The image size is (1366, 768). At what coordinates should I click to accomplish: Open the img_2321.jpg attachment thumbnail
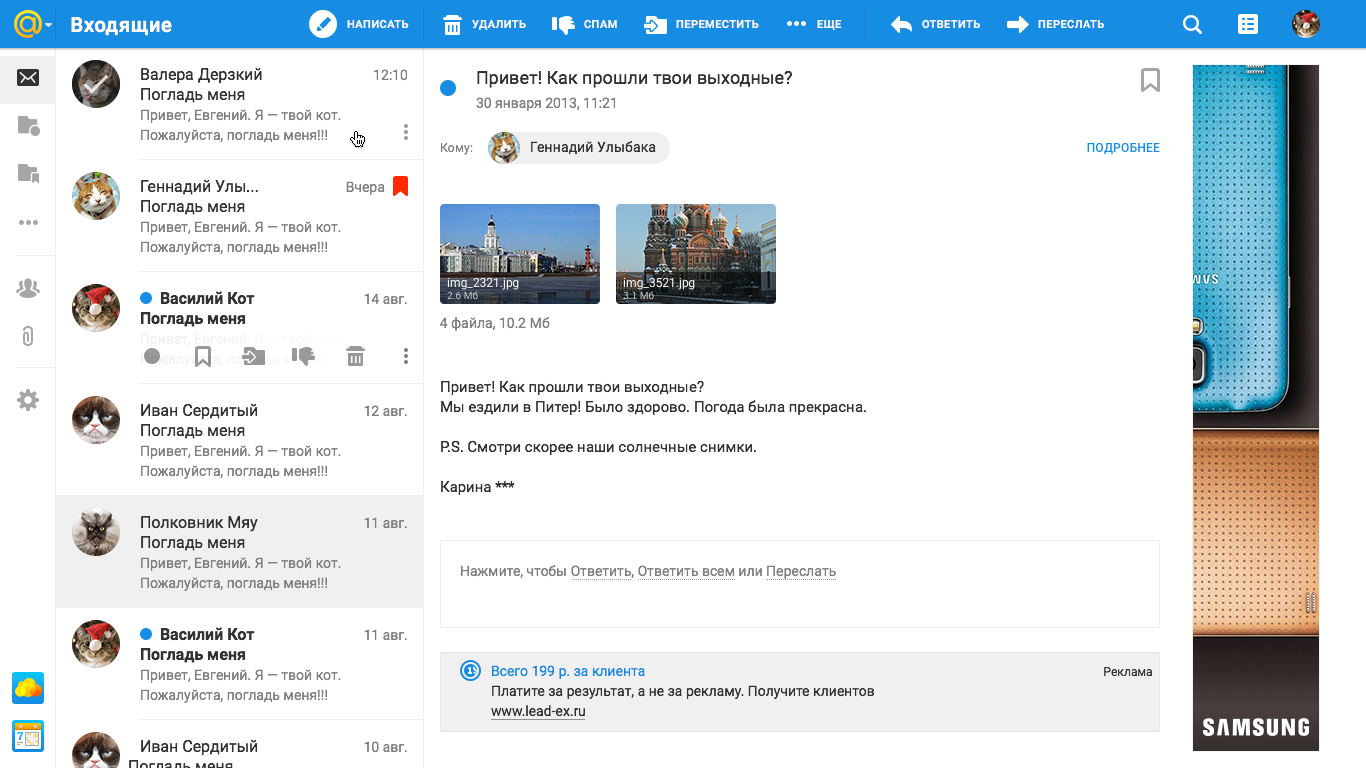(519, 253)
